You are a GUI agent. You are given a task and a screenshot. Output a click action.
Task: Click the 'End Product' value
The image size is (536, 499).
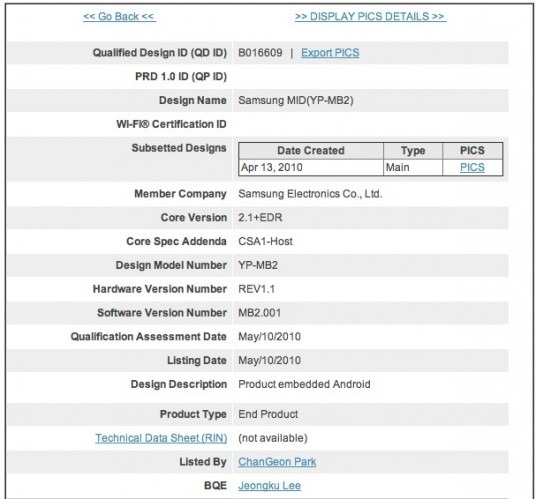[x=268, y=414]
